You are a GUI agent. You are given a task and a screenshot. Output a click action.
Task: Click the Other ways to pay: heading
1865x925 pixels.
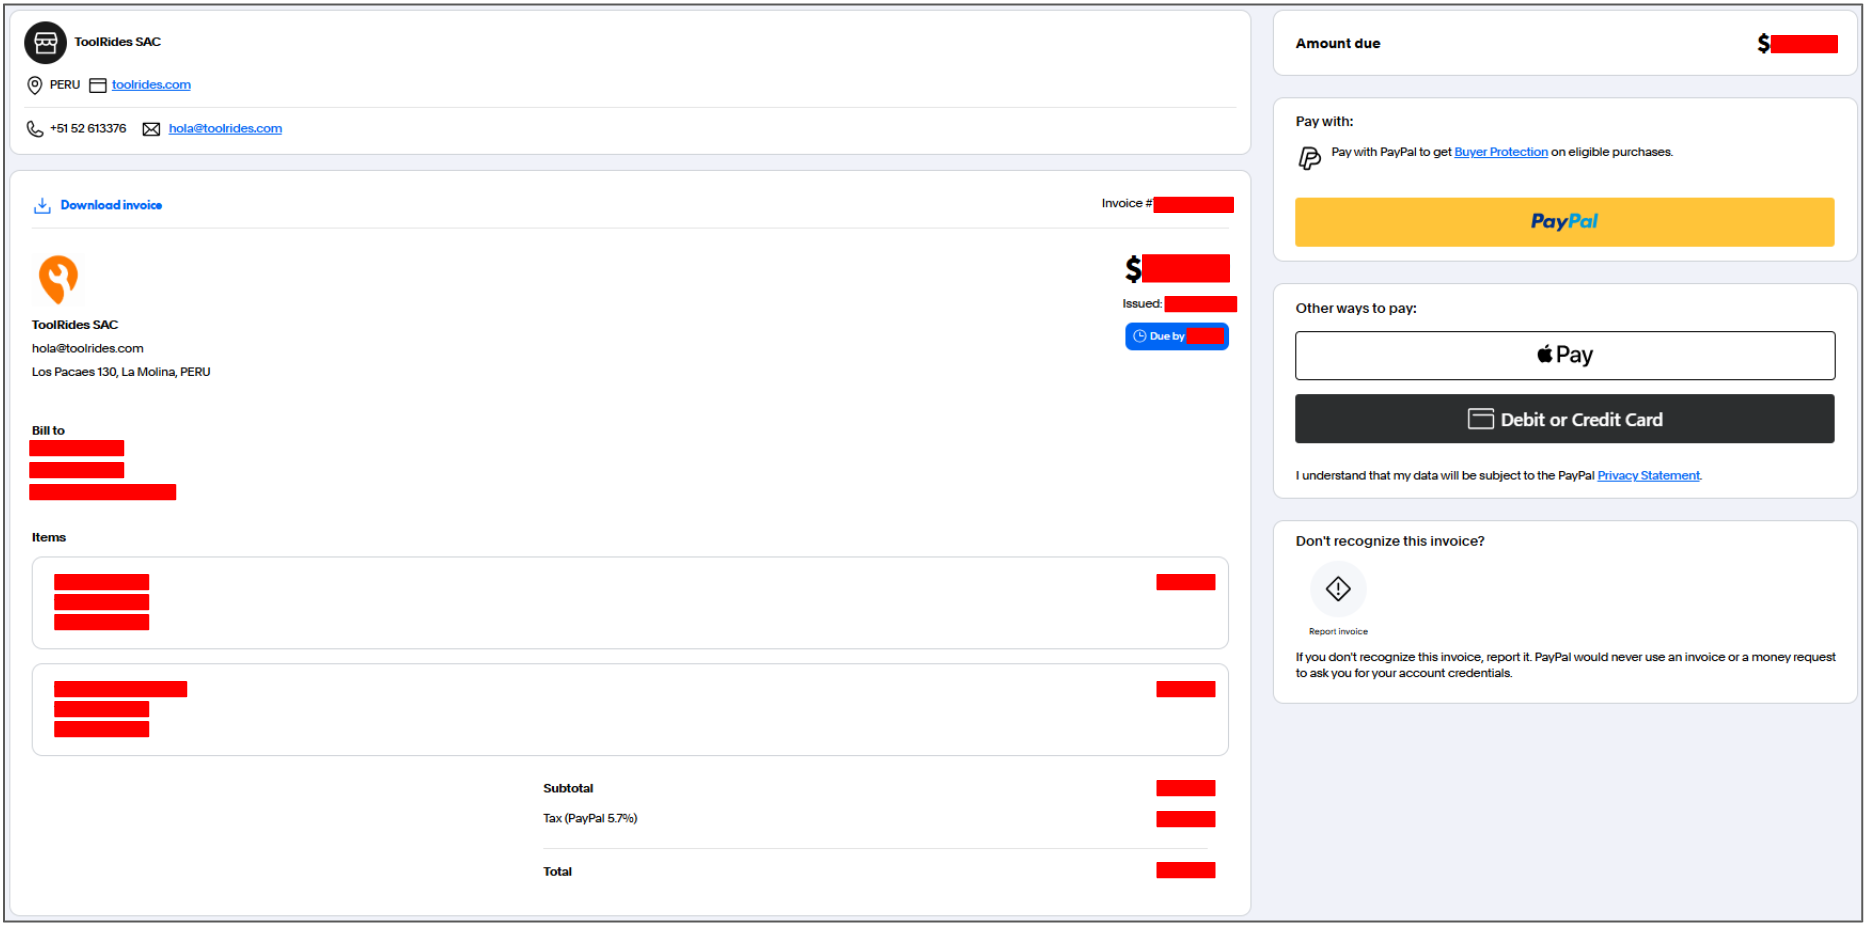[1356, 309]
